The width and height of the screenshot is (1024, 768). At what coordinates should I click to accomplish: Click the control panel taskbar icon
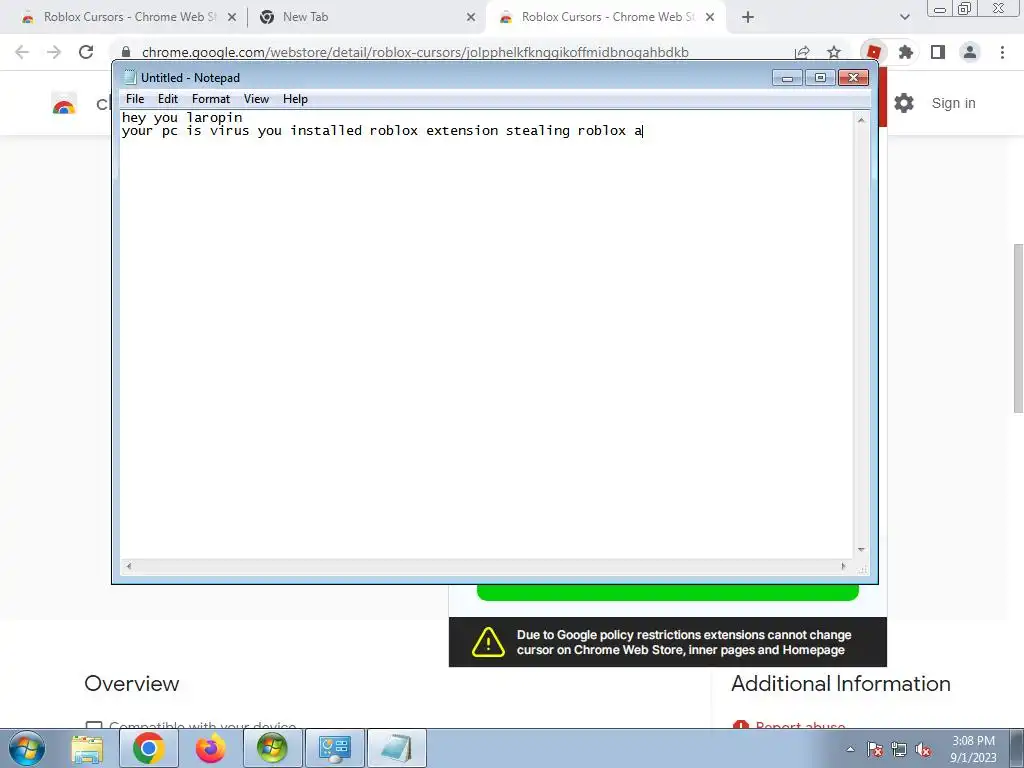point(334,748)
